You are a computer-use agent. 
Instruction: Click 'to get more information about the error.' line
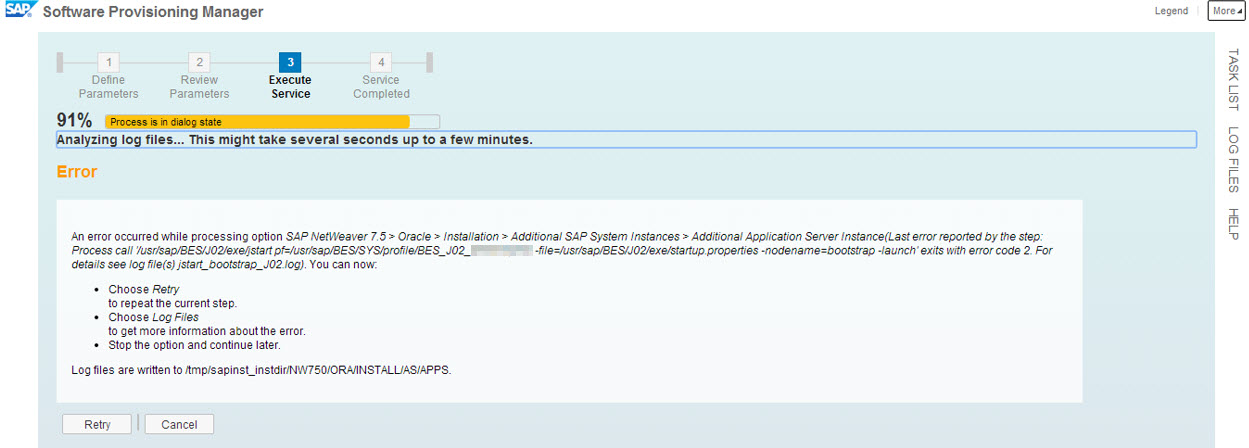[207, 331]
